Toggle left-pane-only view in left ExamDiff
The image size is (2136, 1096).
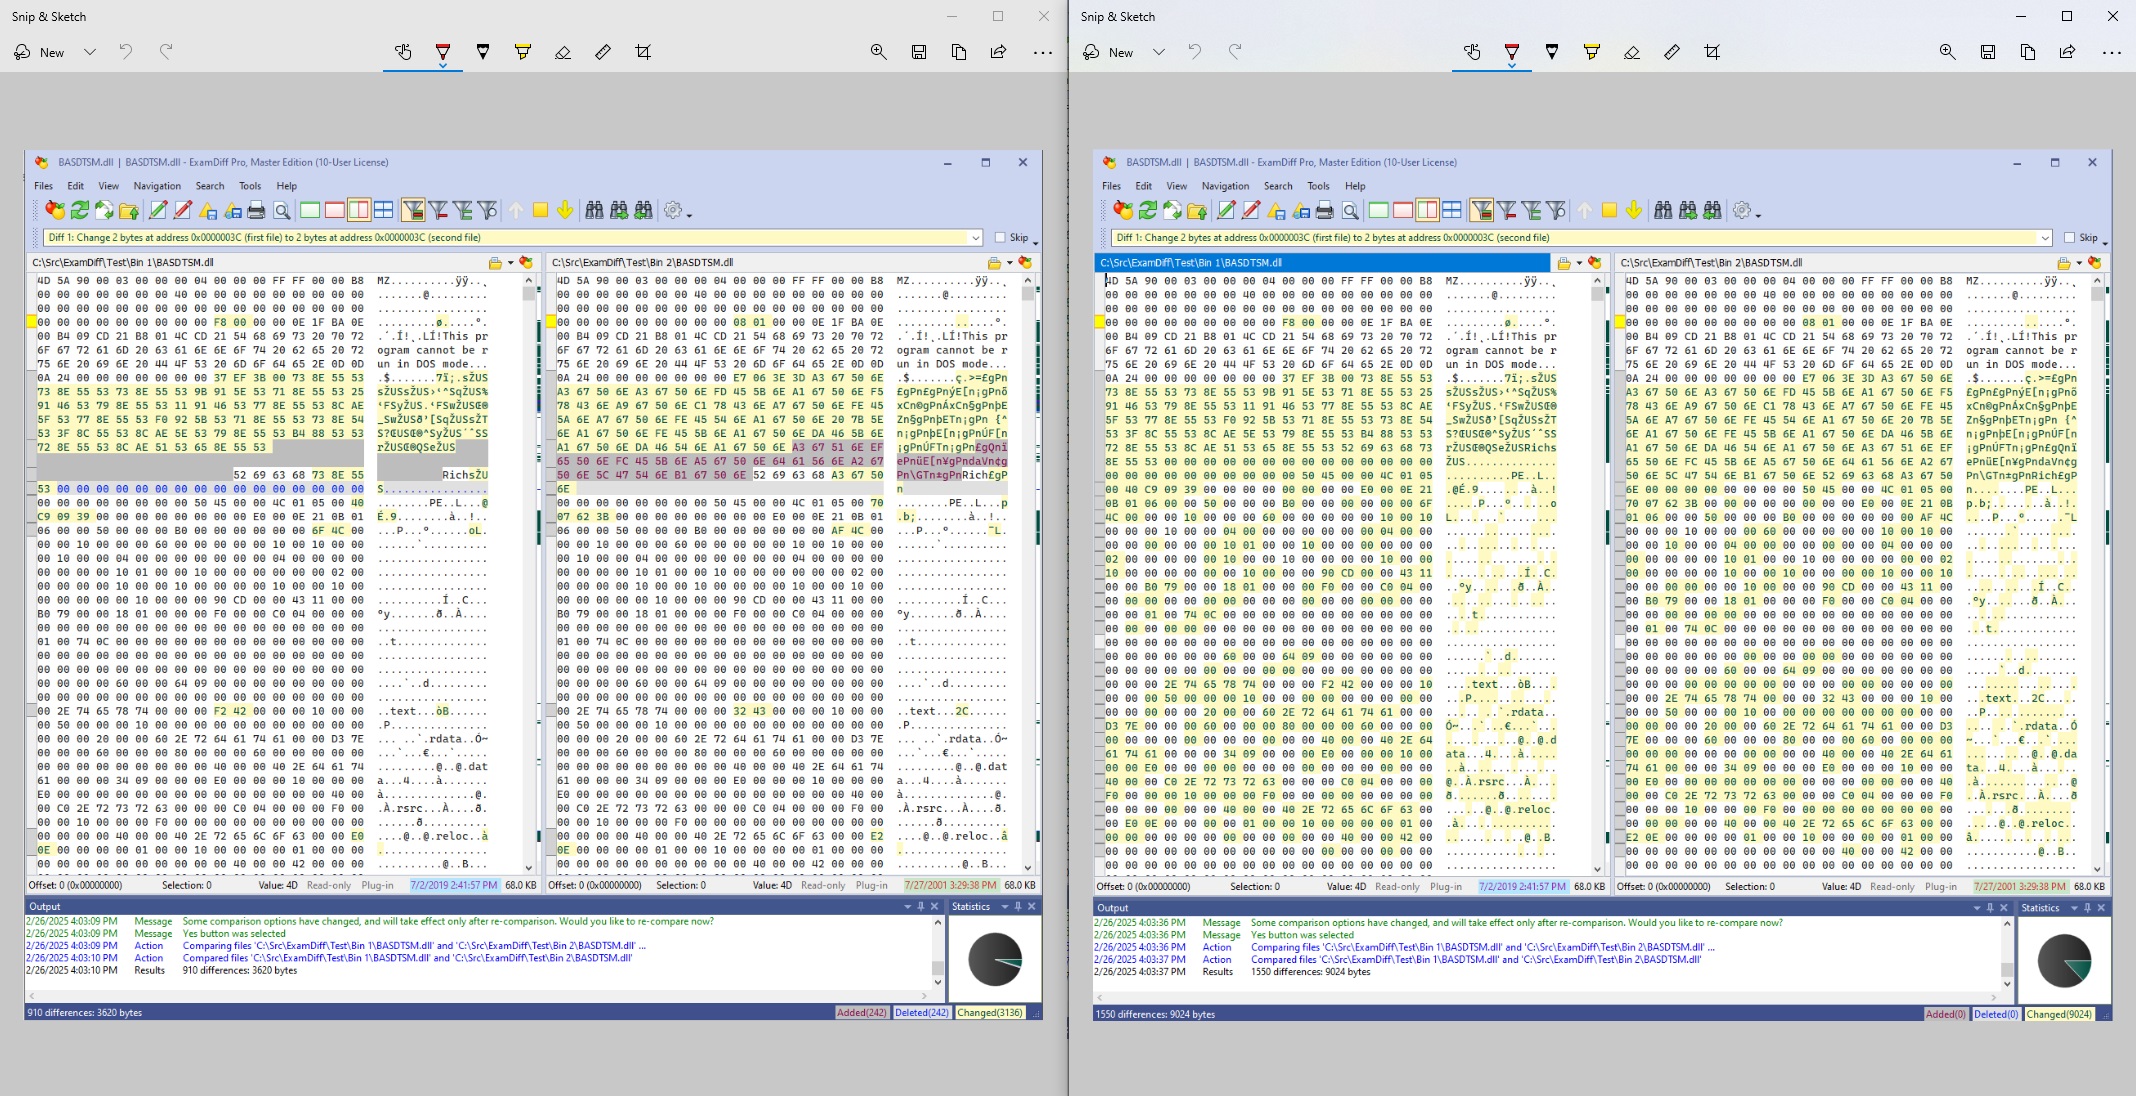pyautogui.click(x=310, y=210)
